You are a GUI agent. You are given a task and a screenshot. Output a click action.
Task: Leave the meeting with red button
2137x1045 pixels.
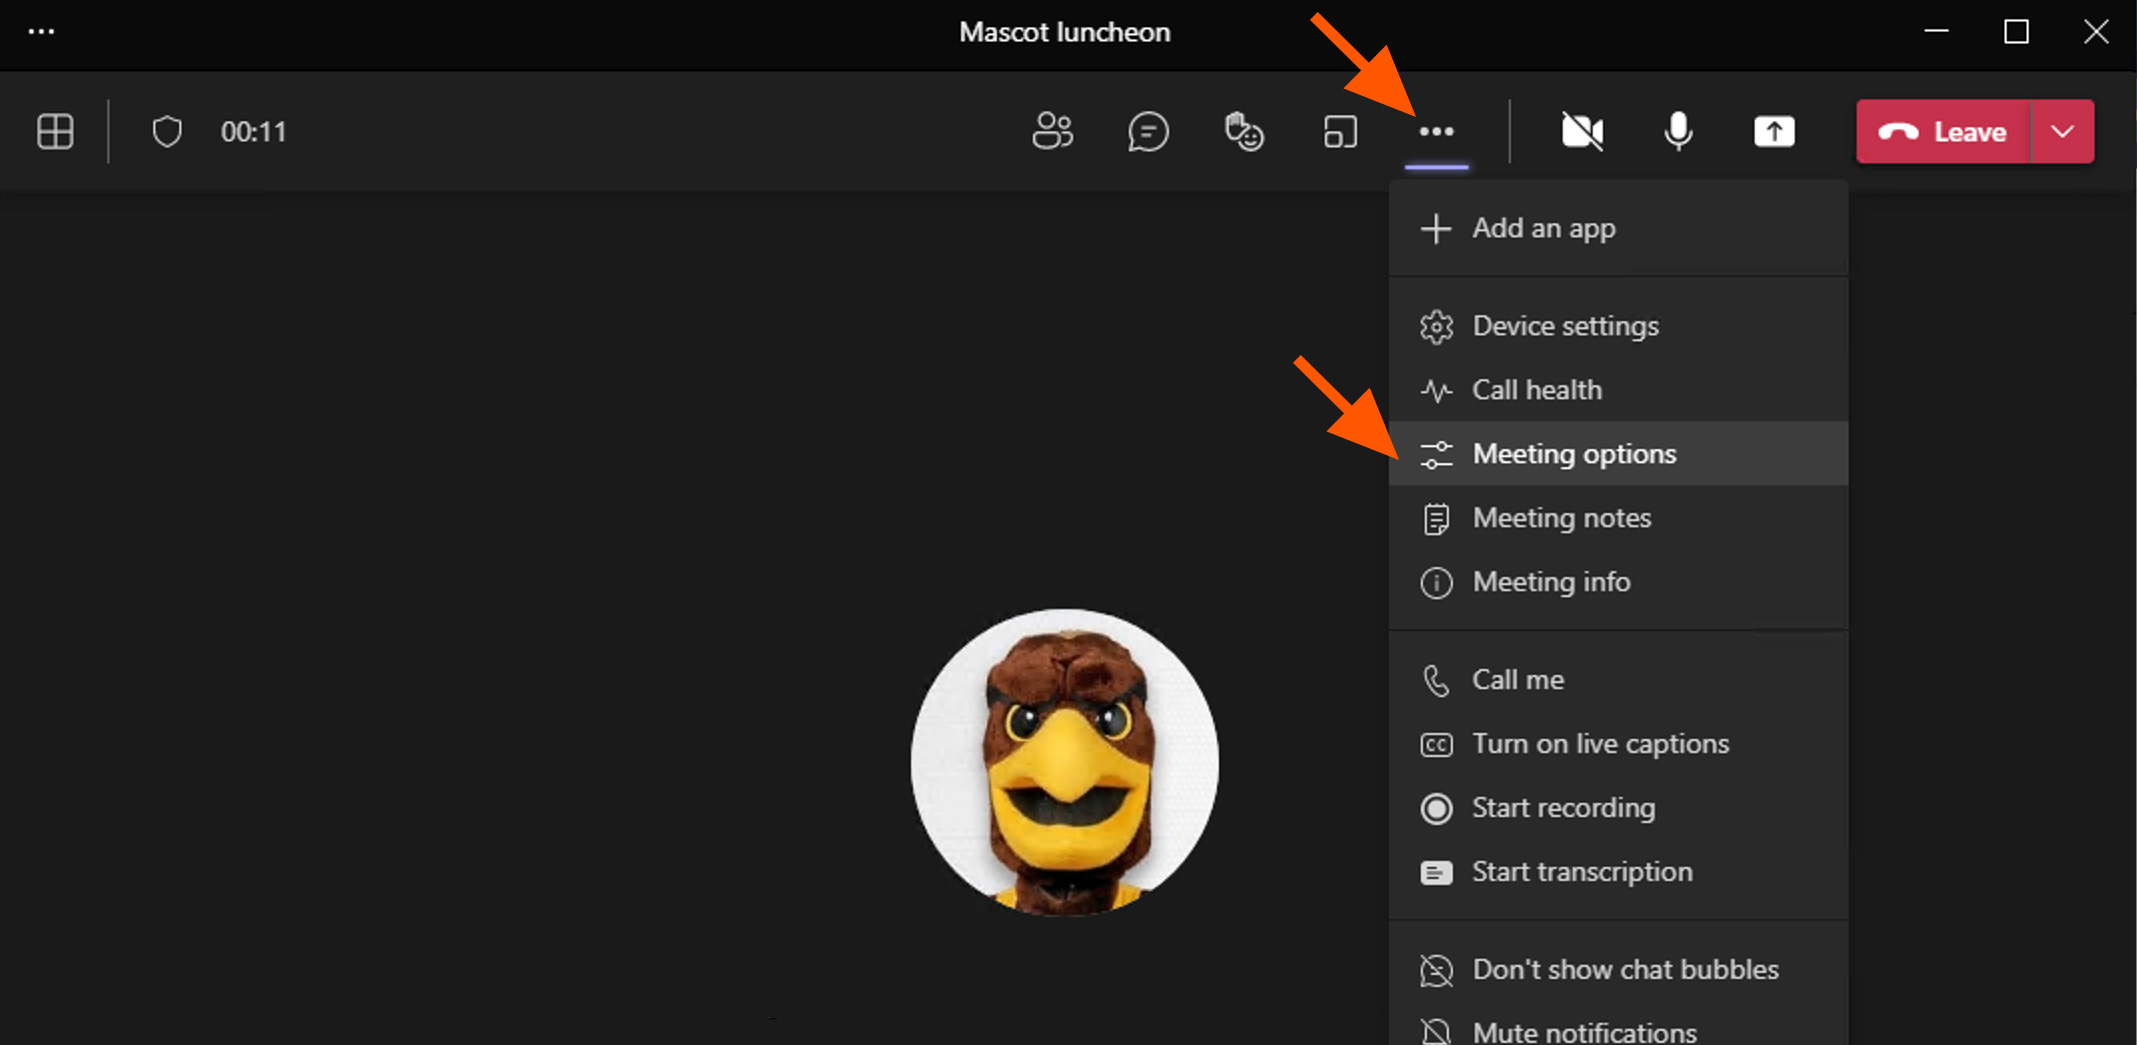(1943, 131)
